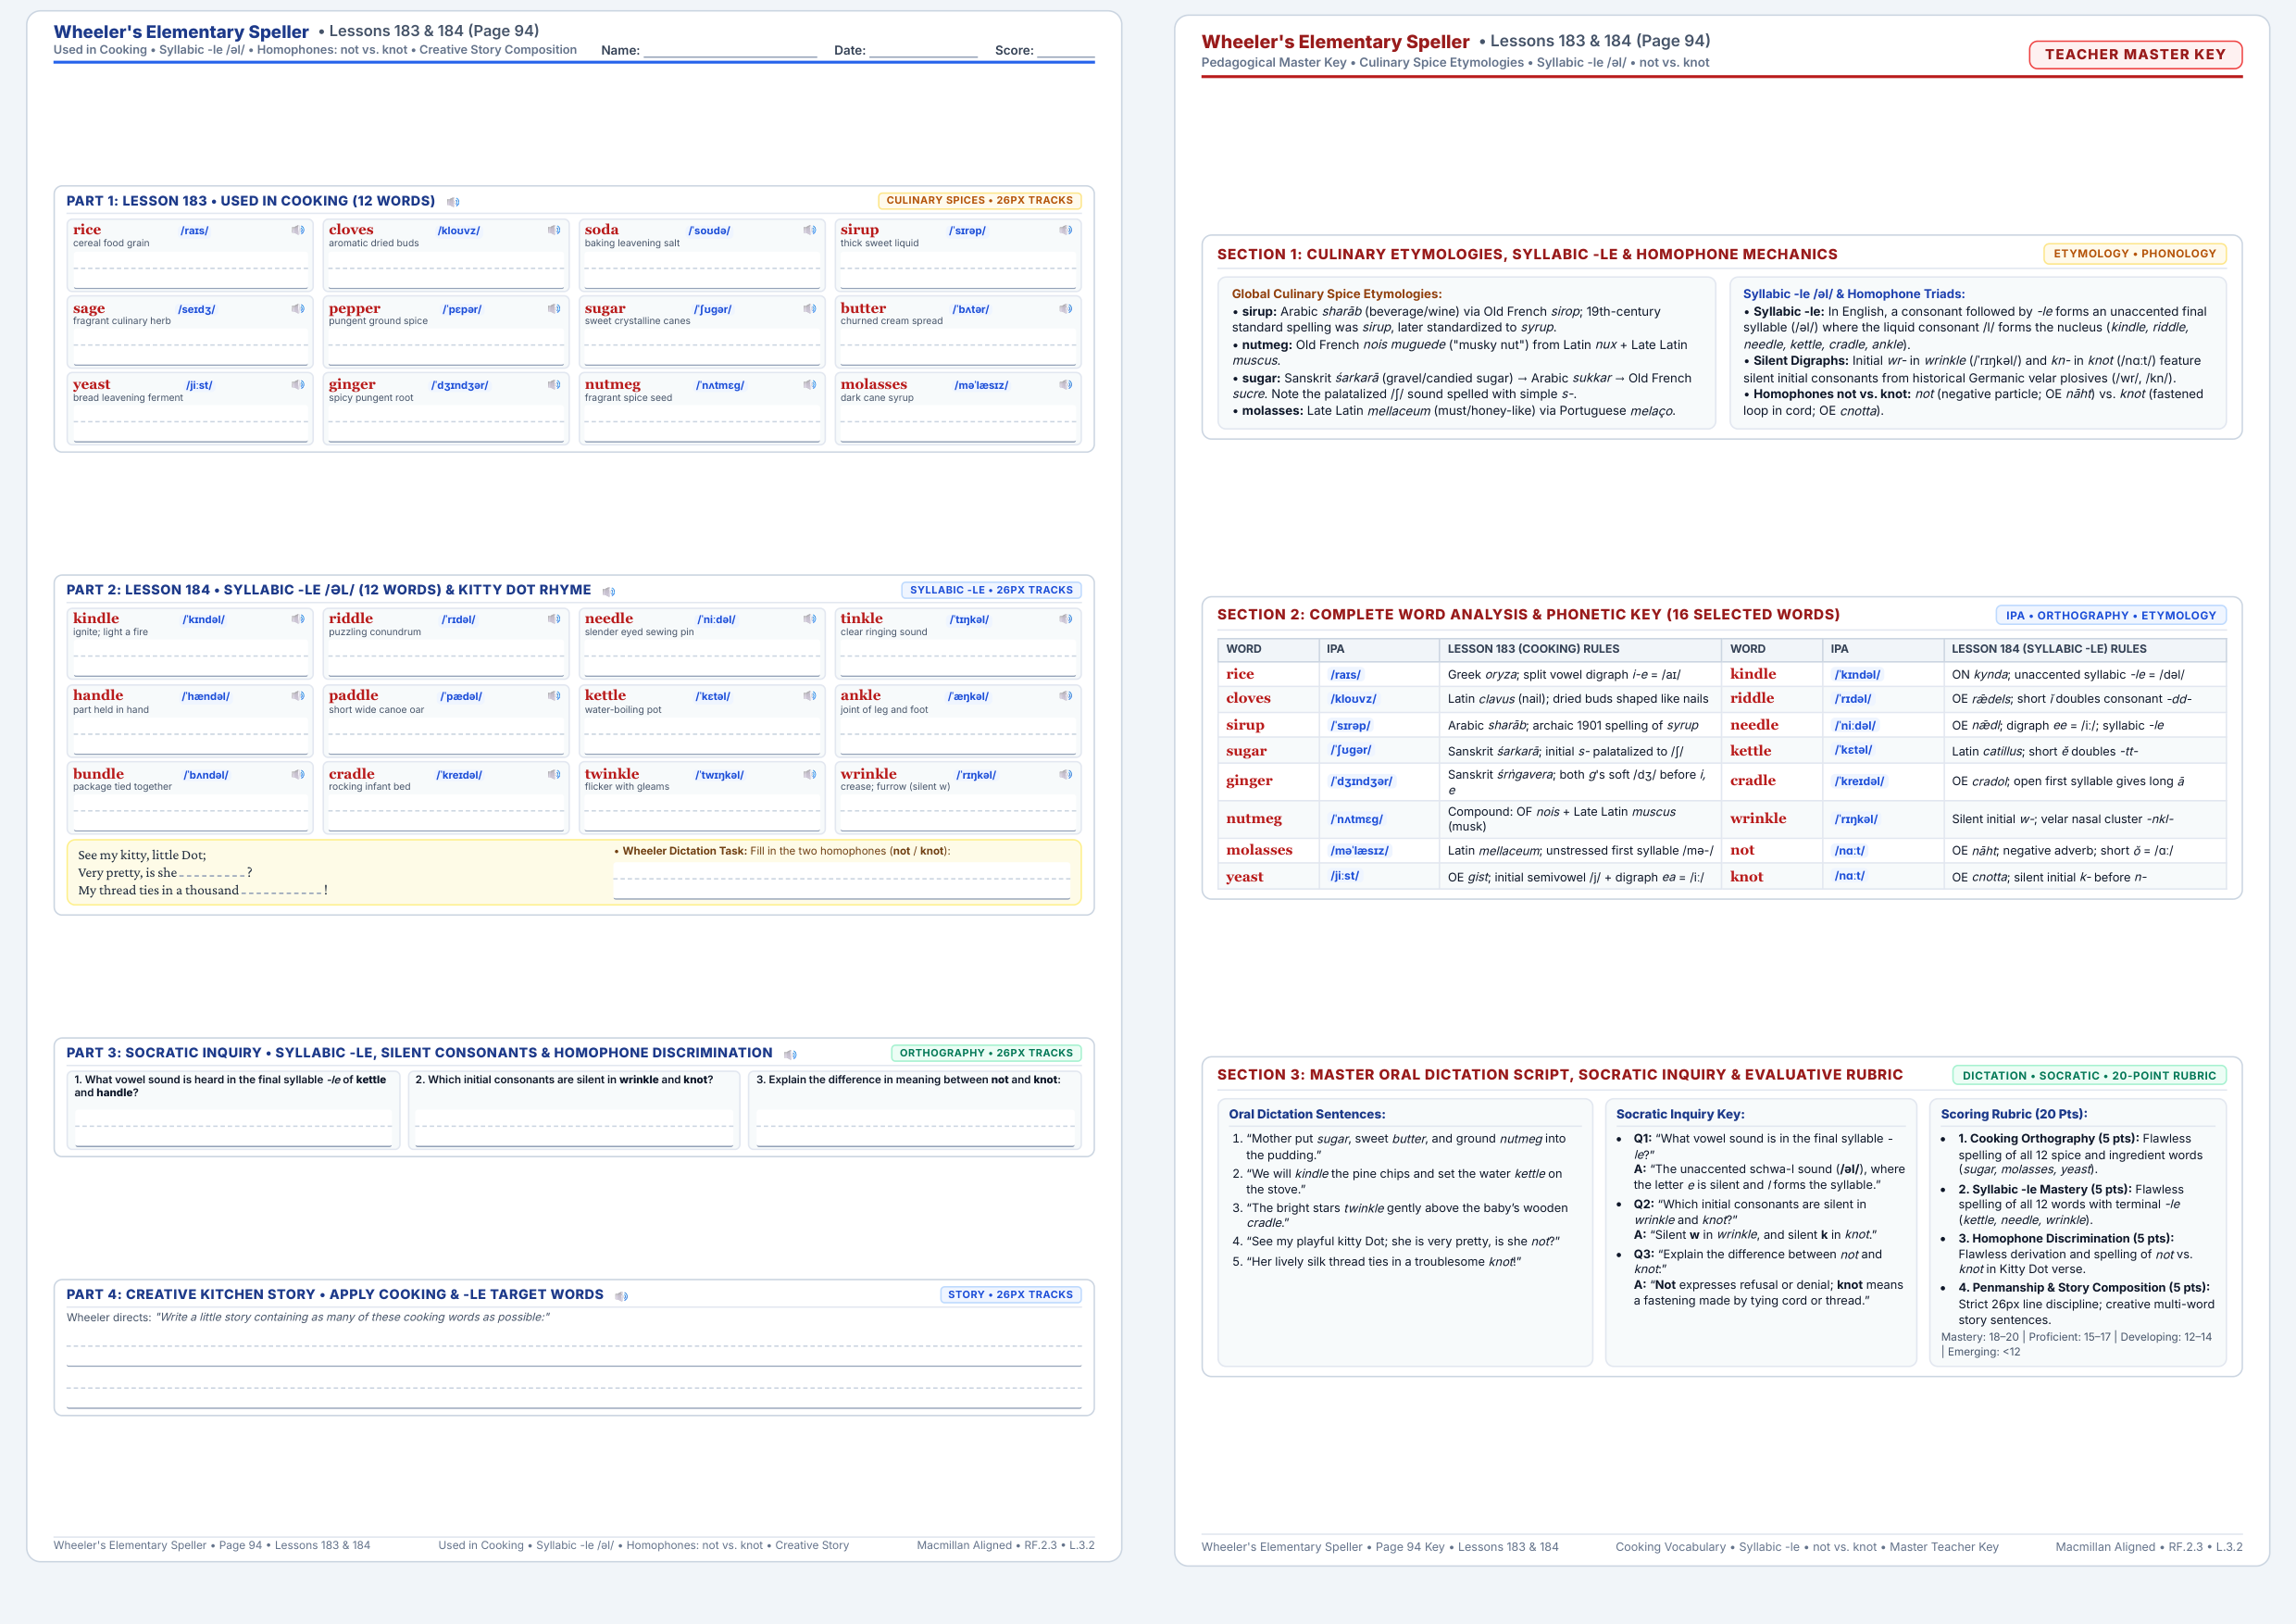Click the 'My thread ties in a thousand' line
Viewport: 2296px width, 1624px height.
click(x=203, y=890)
